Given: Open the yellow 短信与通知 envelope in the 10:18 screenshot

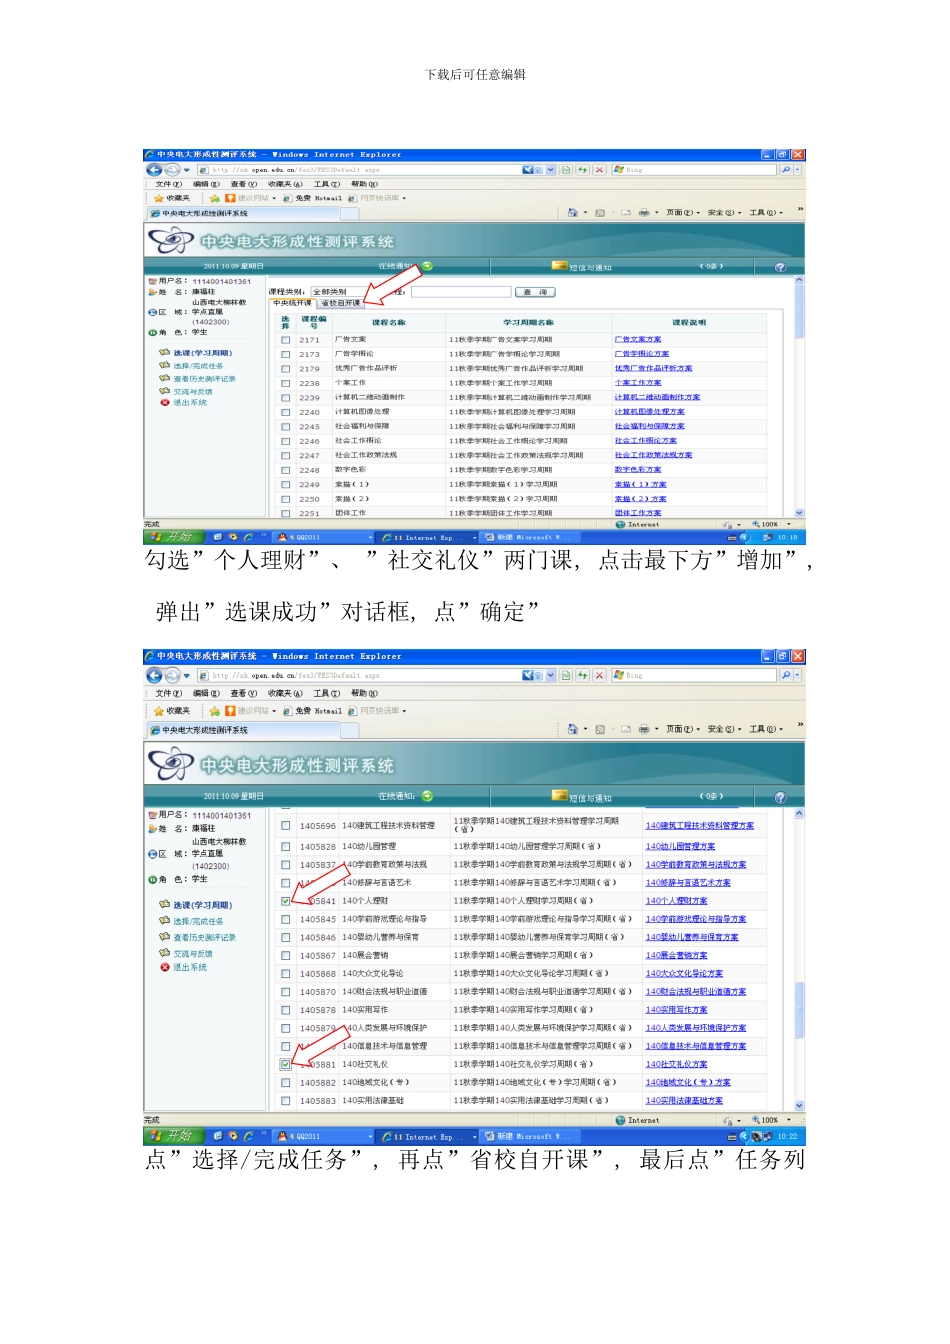Looking at the screenshot, I should click(559, 266).
